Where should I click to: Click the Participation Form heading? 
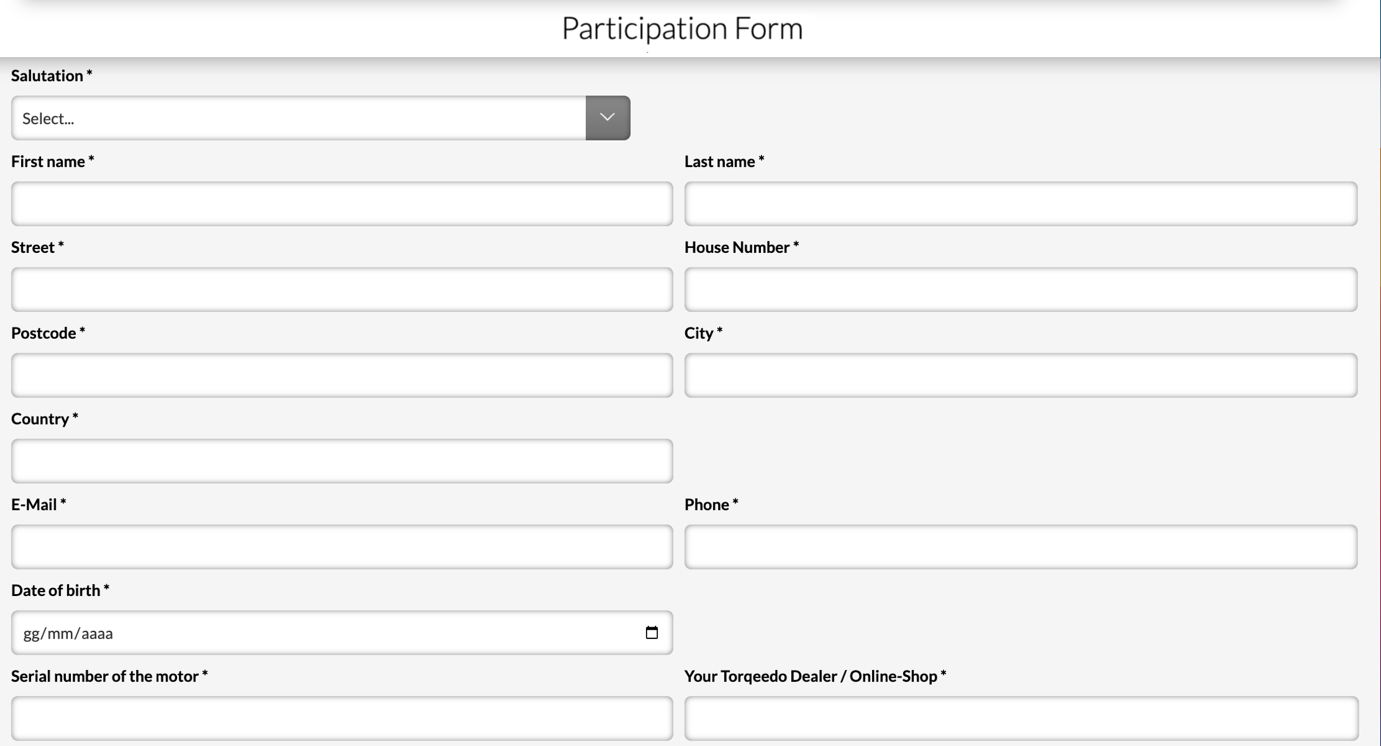[x=682, y=29]
